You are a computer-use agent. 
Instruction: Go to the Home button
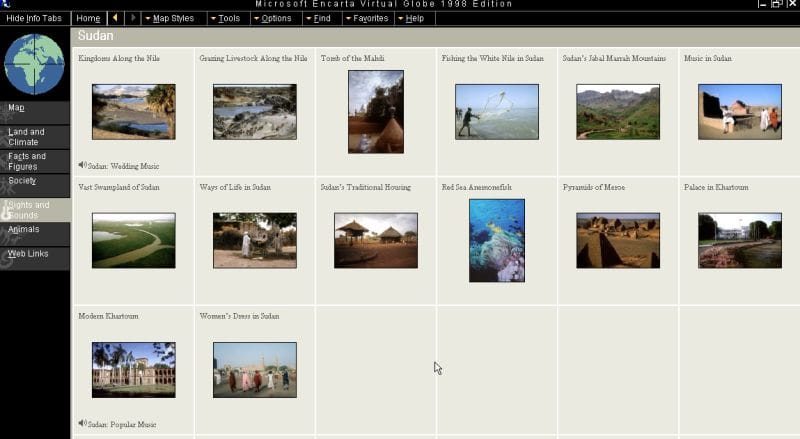click(88, 18)
